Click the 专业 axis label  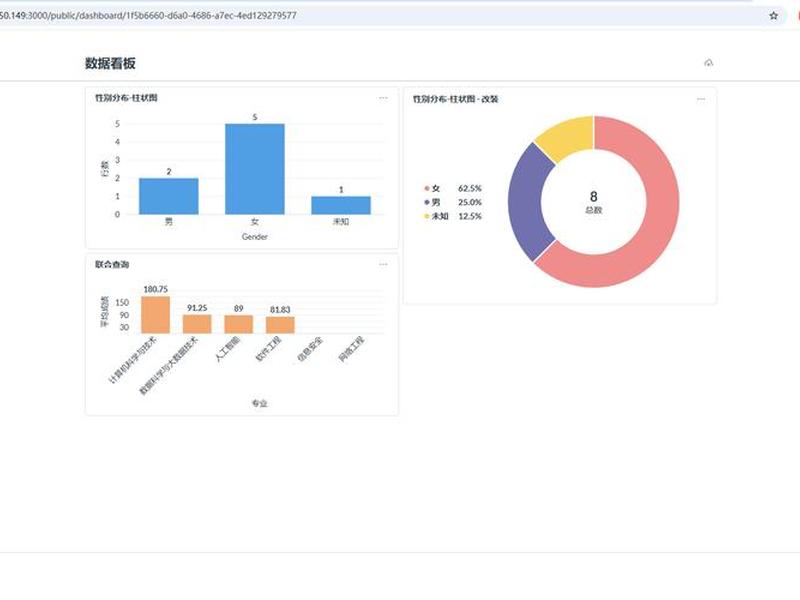[x=259, y=403]
